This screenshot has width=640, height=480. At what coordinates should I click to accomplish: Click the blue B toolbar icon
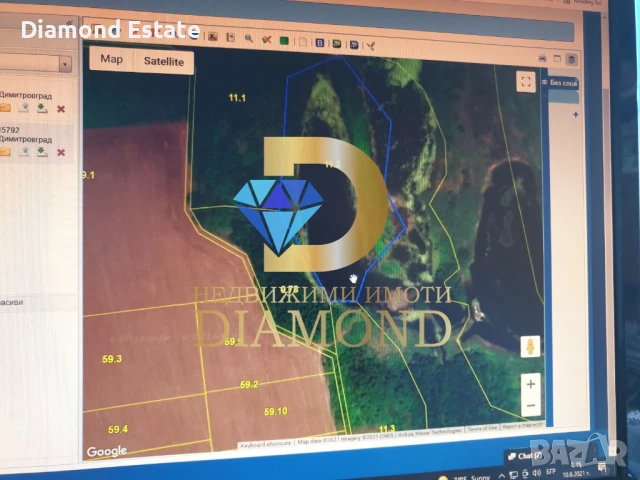(x=320, y=42)
